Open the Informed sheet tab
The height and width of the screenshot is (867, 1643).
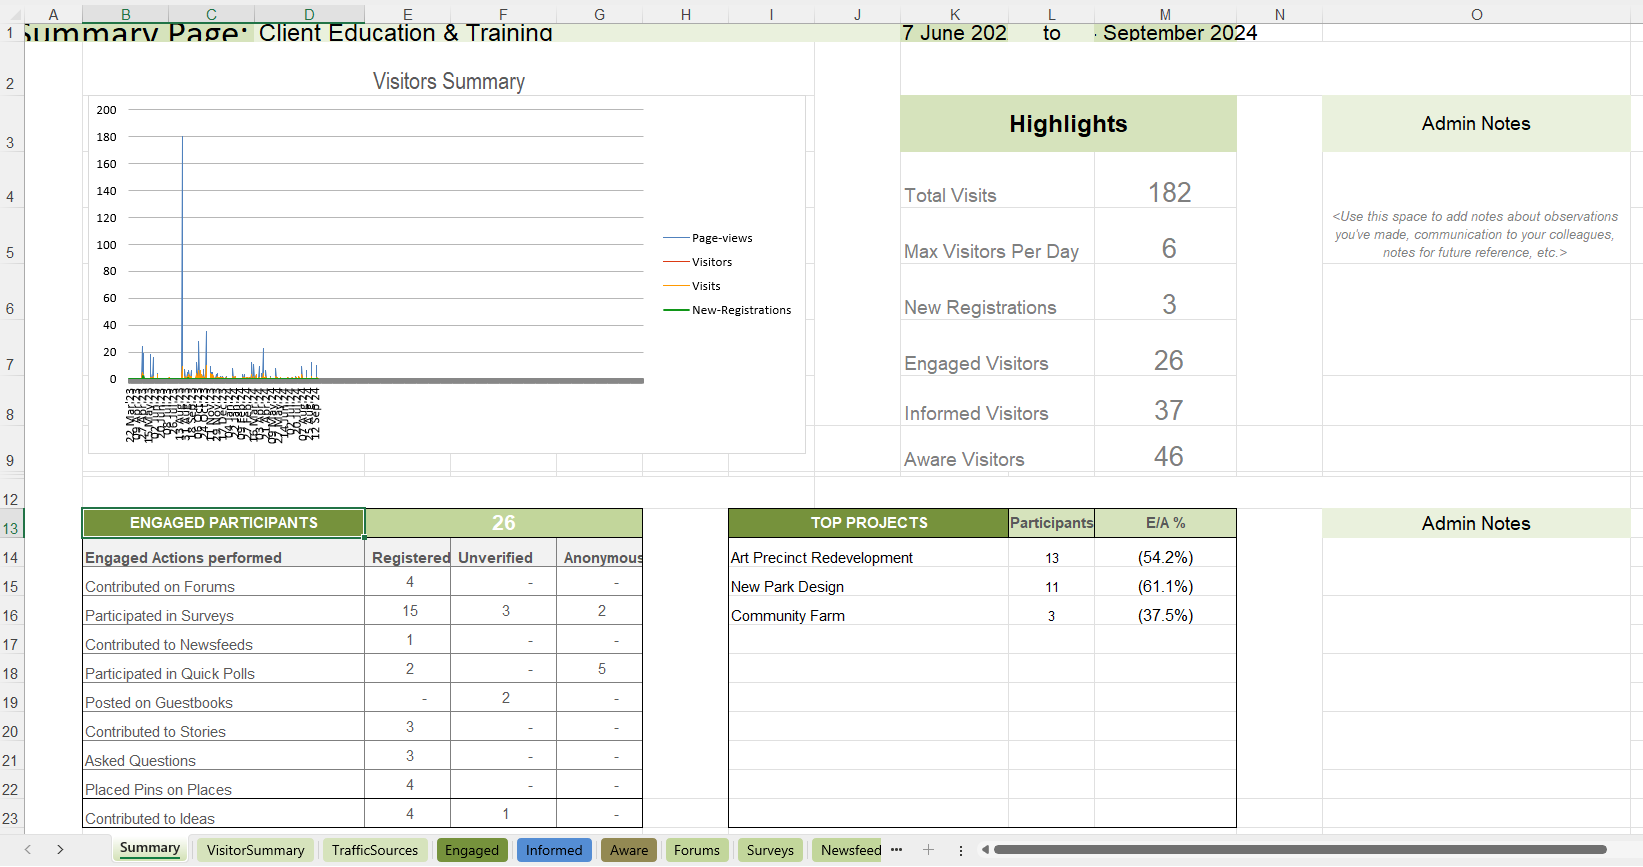554,850
